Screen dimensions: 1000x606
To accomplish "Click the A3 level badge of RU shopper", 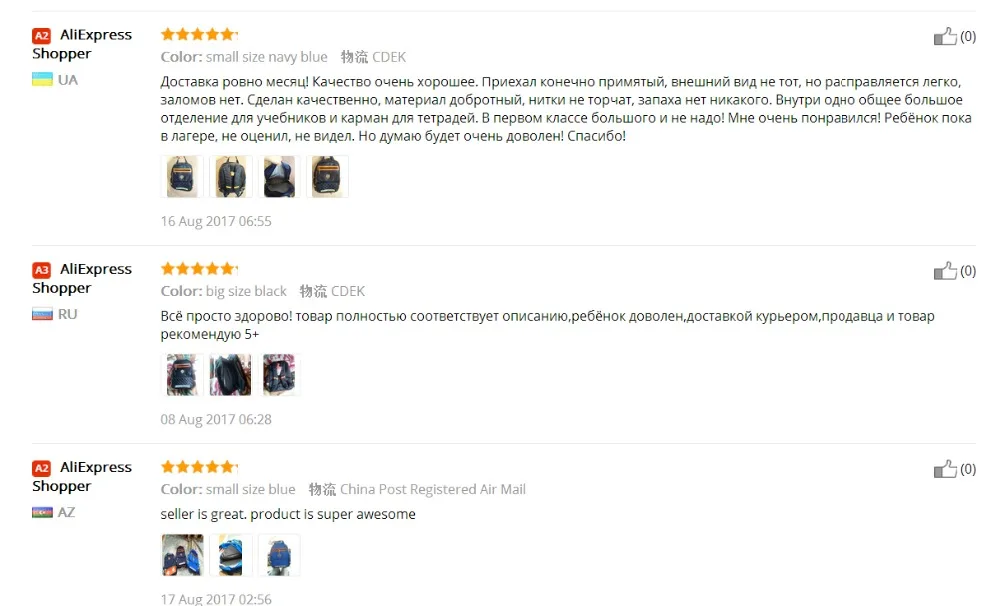I will [x=41, y=270].
